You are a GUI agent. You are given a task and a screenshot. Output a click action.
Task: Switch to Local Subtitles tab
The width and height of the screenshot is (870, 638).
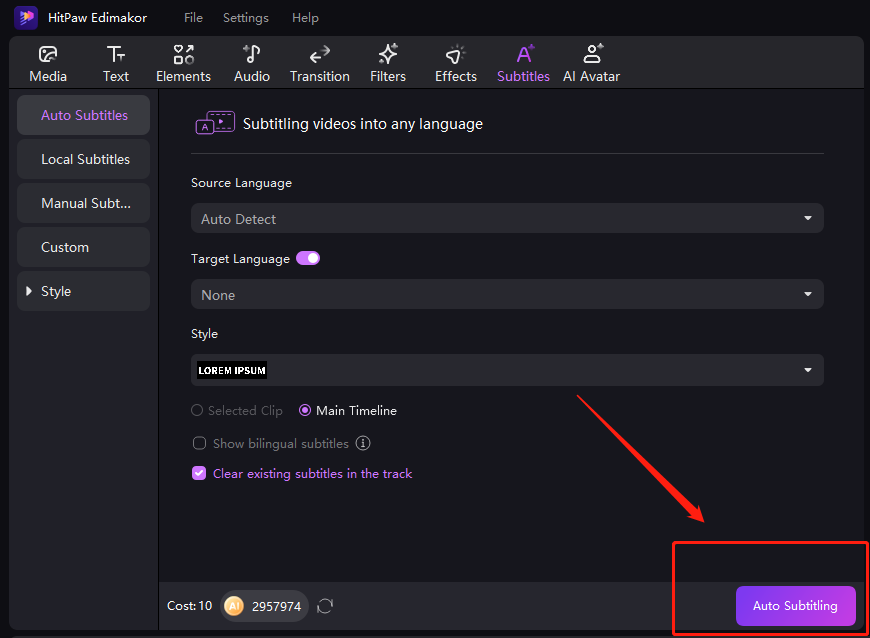click(84, 159)
